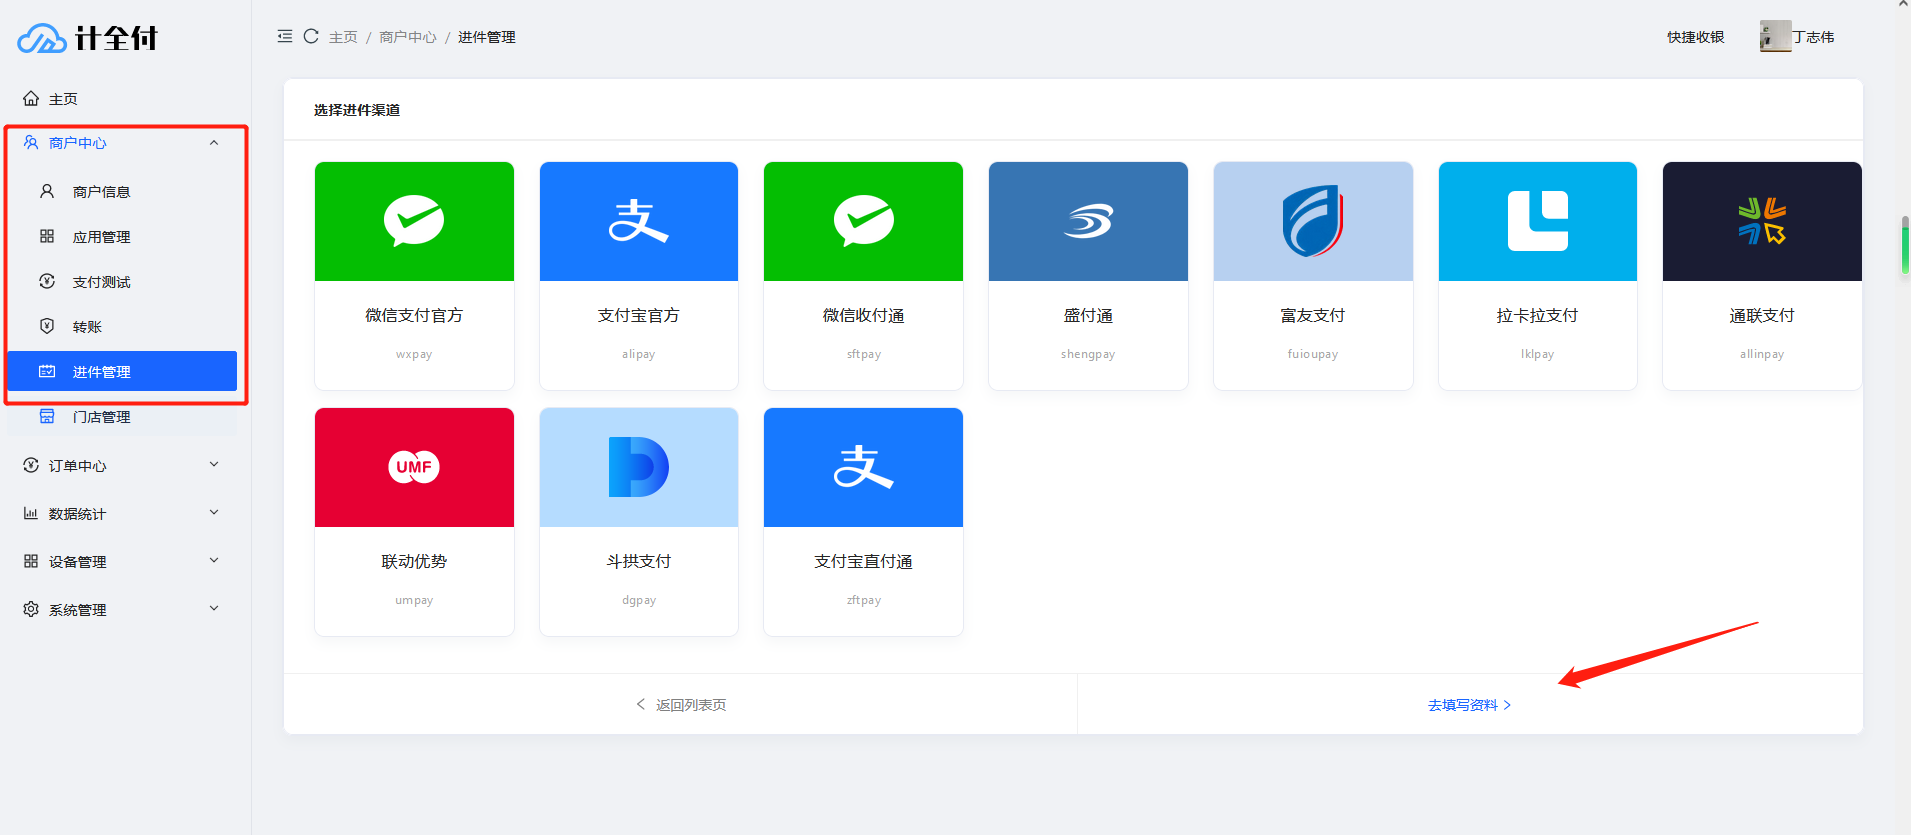The width and height of the screenshot is (1911, 835).
Task: Click the 订单中心 icon
Action: [31, 465]
